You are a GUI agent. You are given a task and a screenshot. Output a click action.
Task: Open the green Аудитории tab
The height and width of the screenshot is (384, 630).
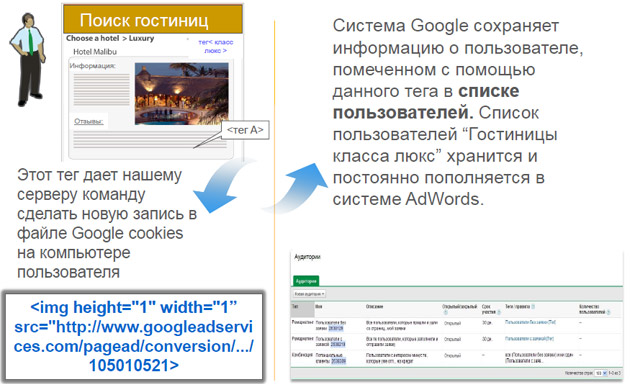306,281
